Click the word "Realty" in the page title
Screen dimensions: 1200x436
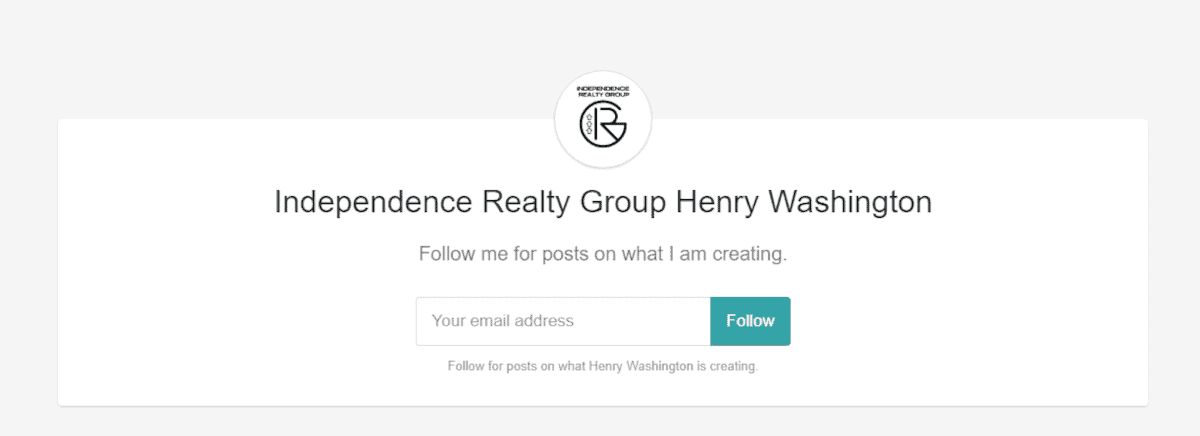coord(526,203)
